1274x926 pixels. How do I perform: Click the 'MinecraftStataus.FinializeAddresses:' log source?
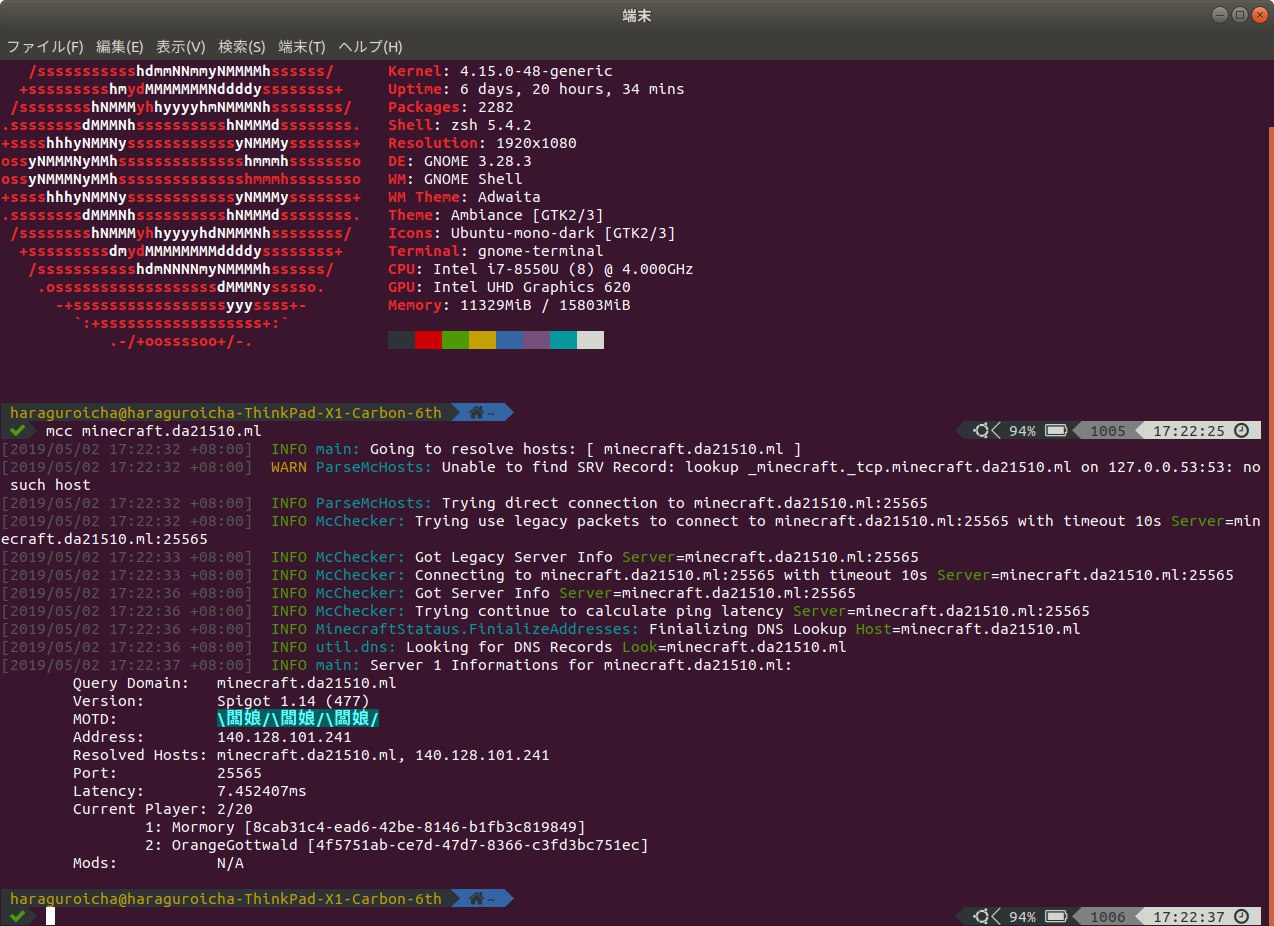(x=477, y=629)
